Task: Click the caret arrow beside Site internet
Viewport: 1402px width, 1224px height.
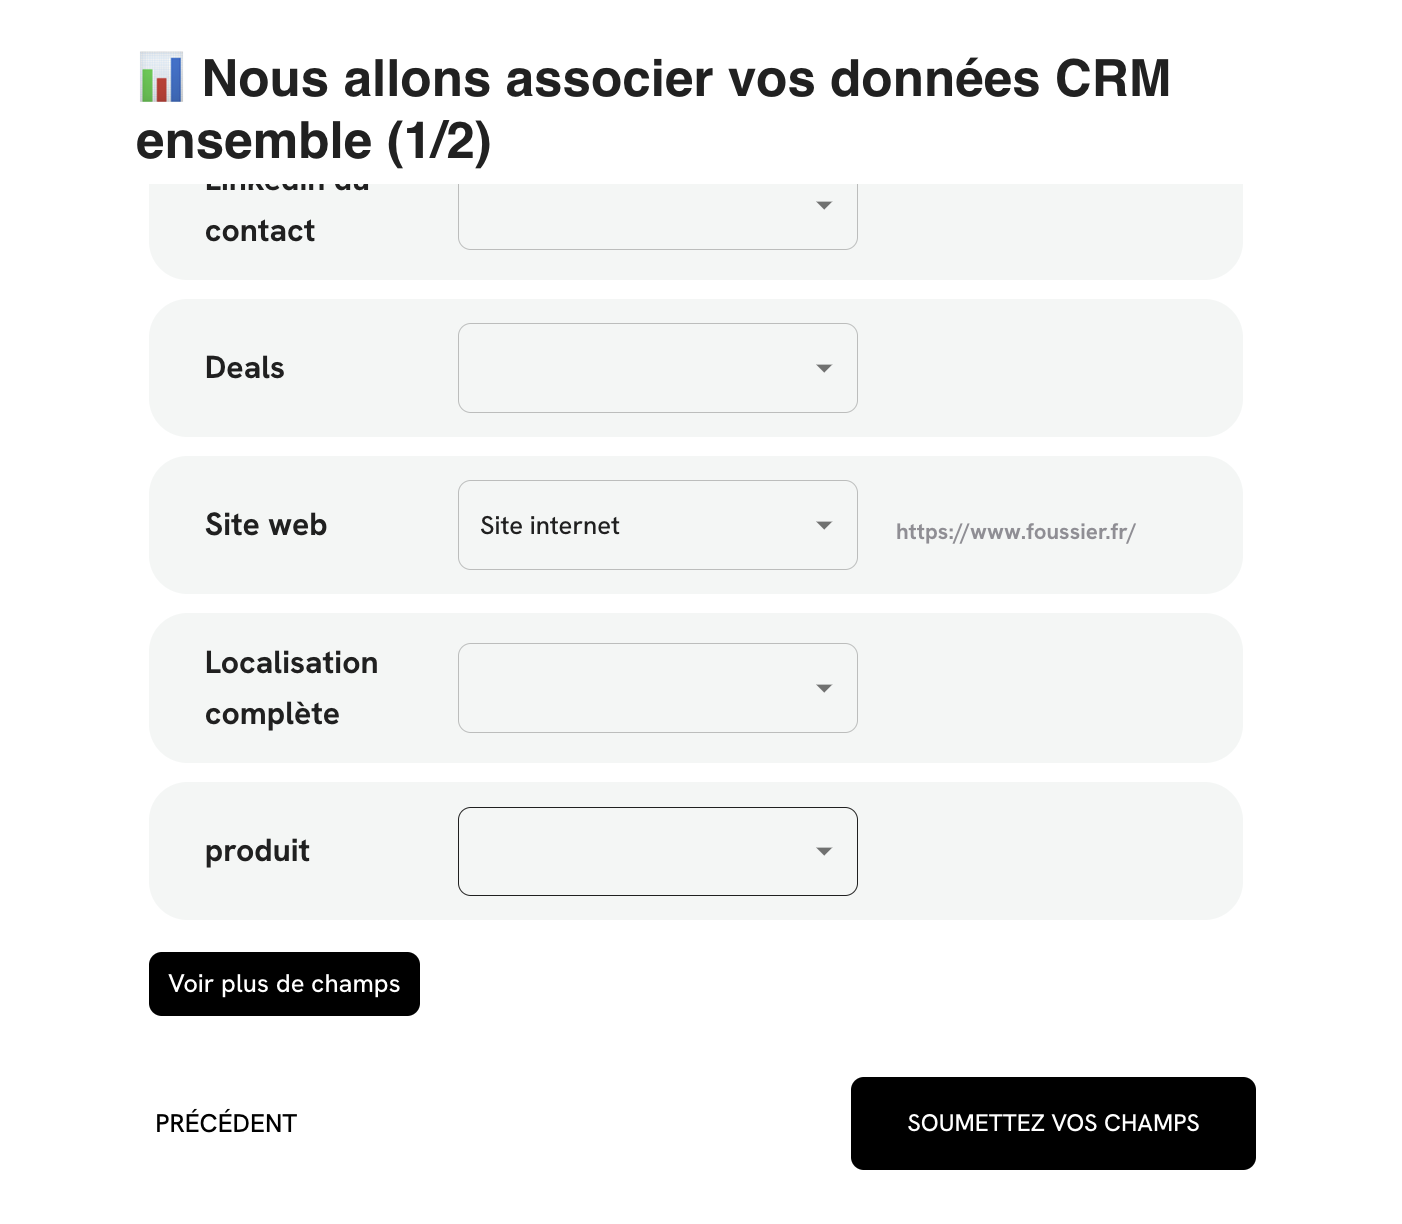Action: tap(824, 525)
